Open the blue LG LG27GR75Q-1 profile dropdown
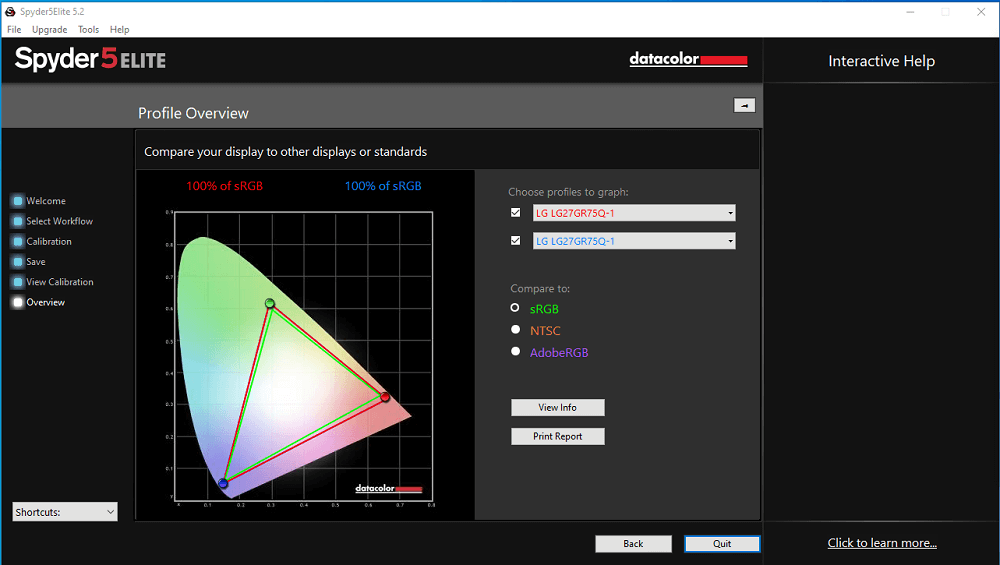 [x=634, y=241]
